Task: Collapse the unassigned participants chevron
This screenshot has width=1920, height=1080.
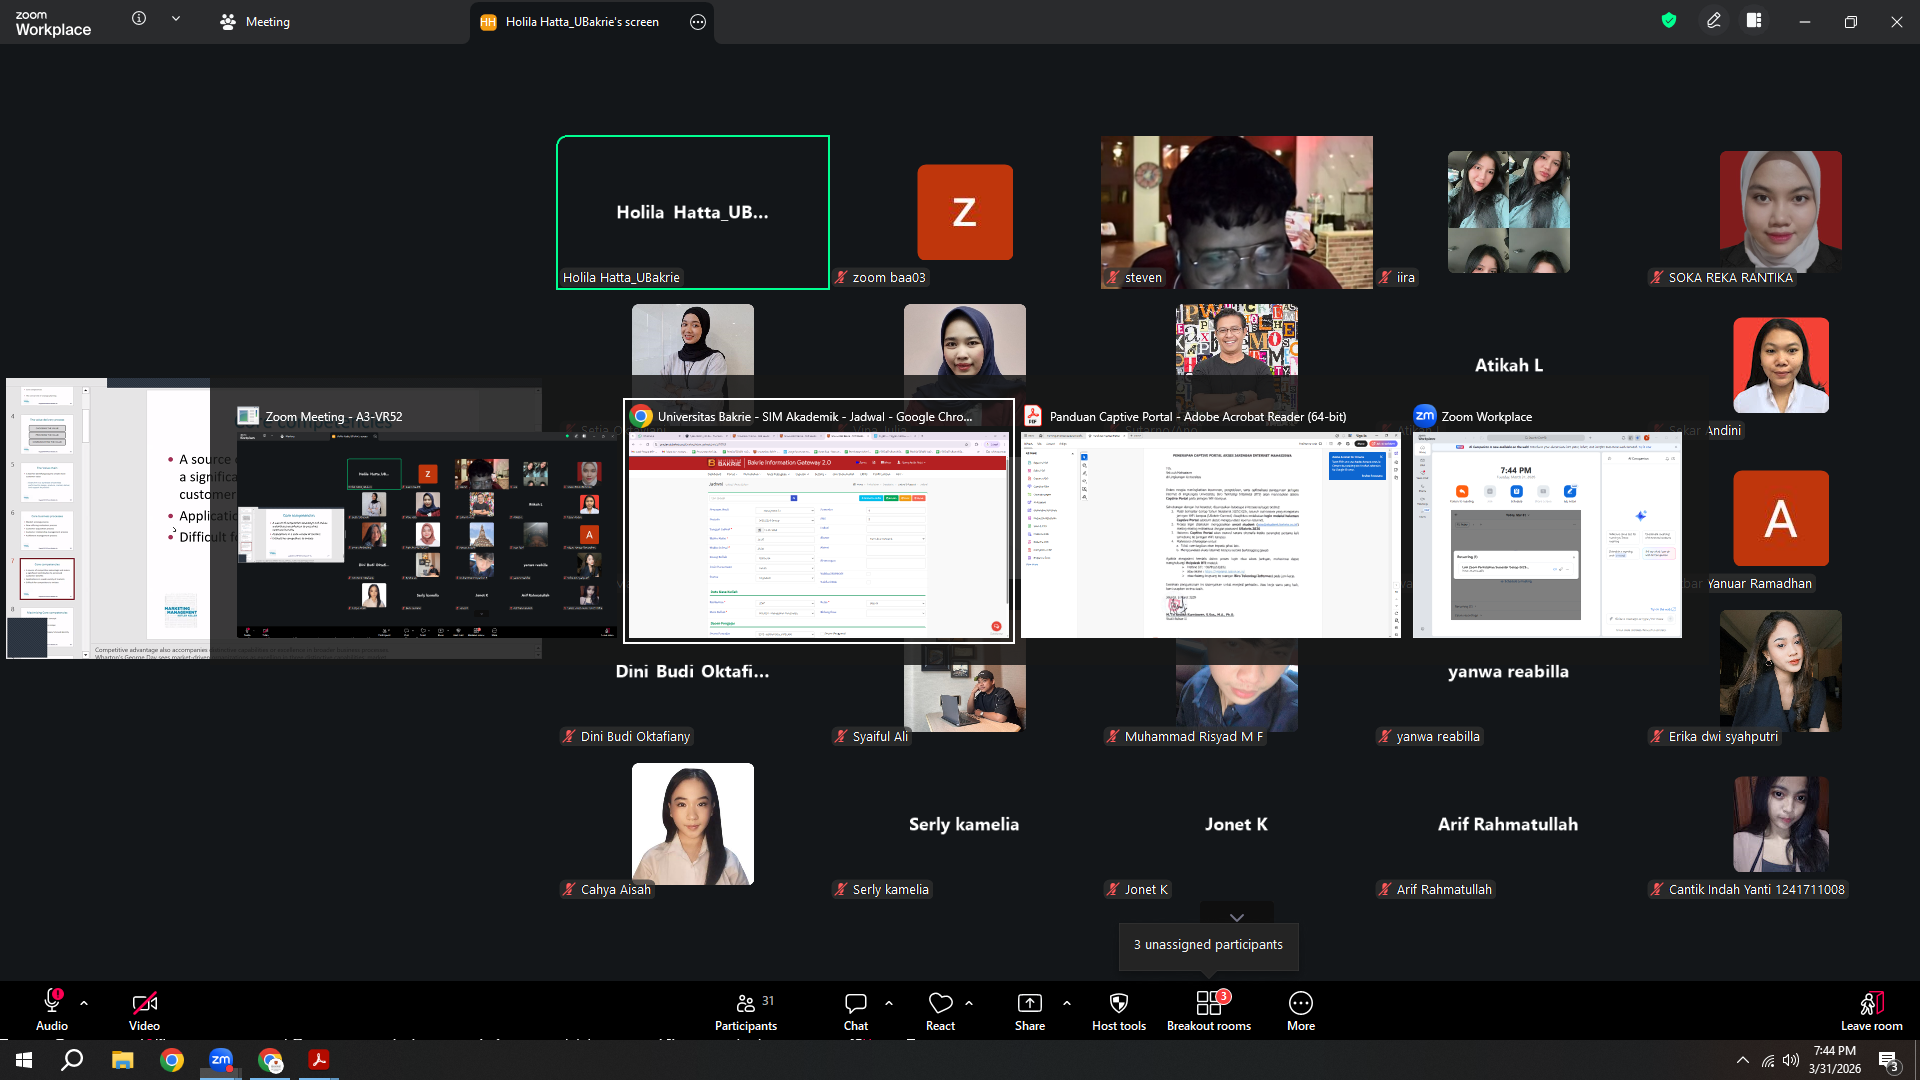Action: pos(1237,917)
